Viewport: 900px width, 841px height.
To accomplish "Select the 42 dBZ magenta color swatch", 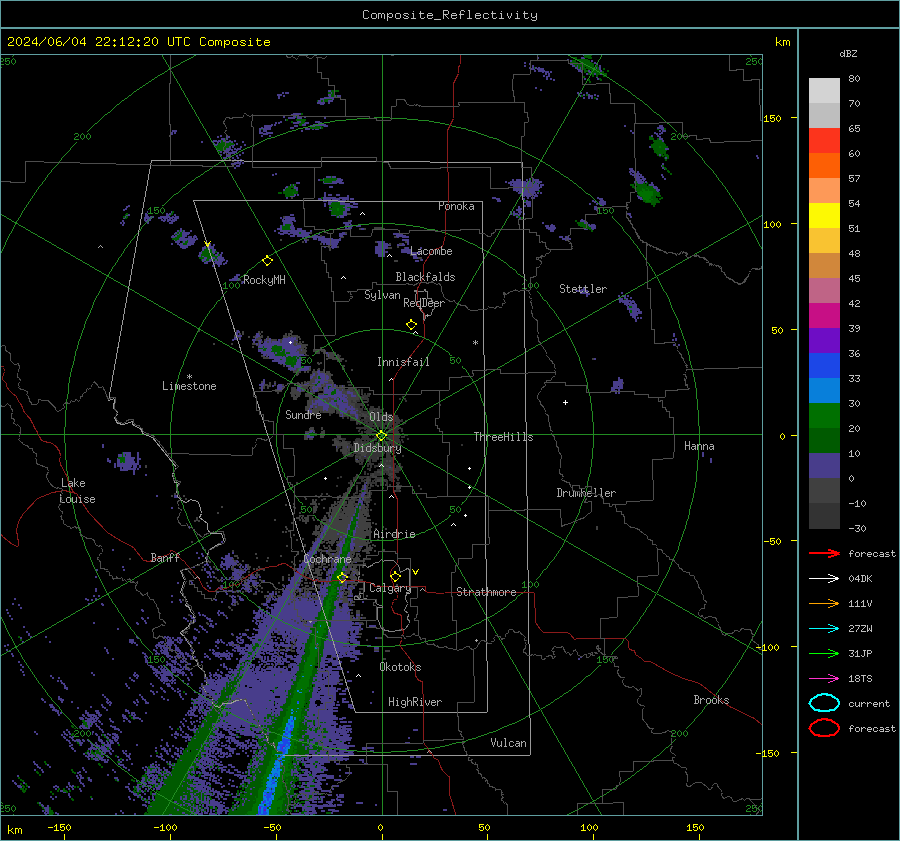I will click(x=824, y=315).
